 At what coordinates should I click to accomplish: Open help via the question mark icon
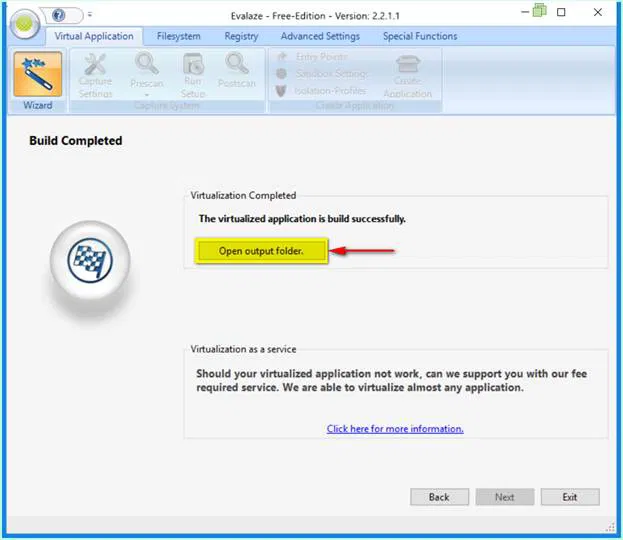pos(59,15)
